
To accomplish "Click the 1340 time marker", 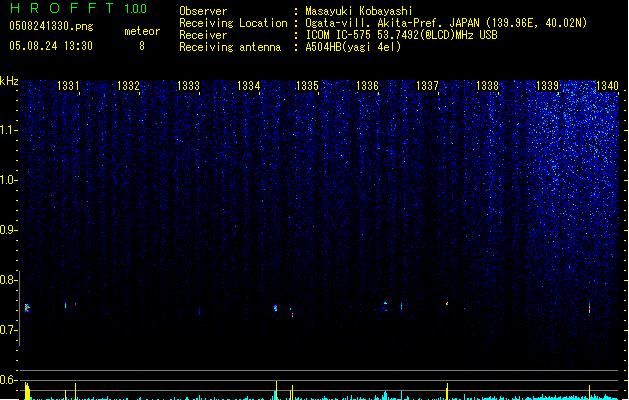I will click(x=607, y=86).
